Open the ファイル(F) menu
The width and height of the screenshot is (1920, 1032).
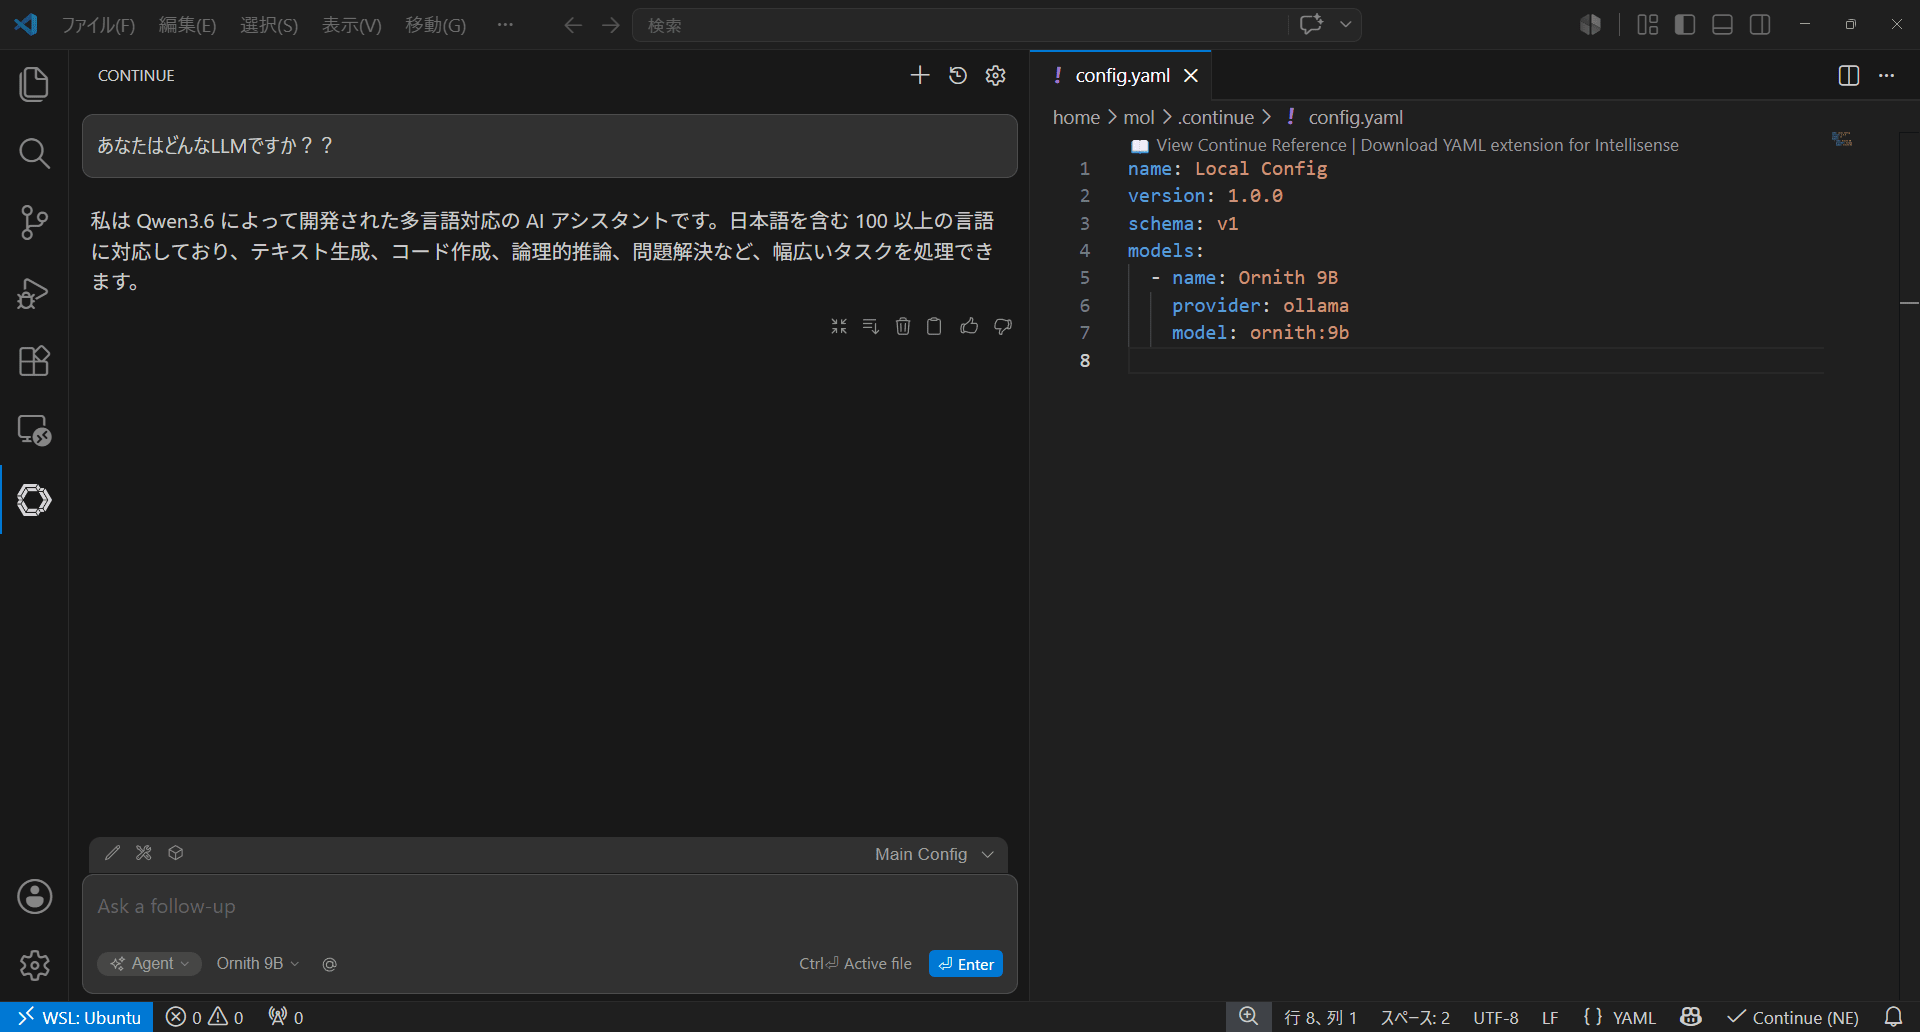[x=98, y=25]
